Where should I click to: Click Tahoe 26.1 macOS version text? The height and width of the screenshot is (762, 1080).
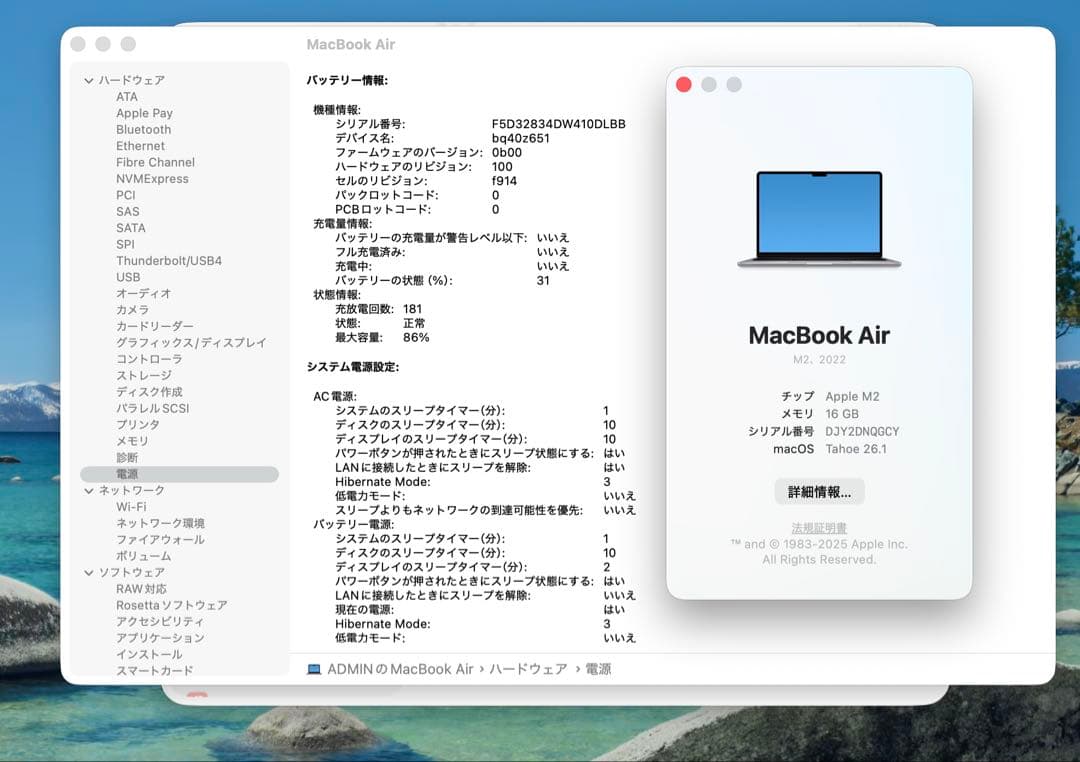tap(856, 449)
